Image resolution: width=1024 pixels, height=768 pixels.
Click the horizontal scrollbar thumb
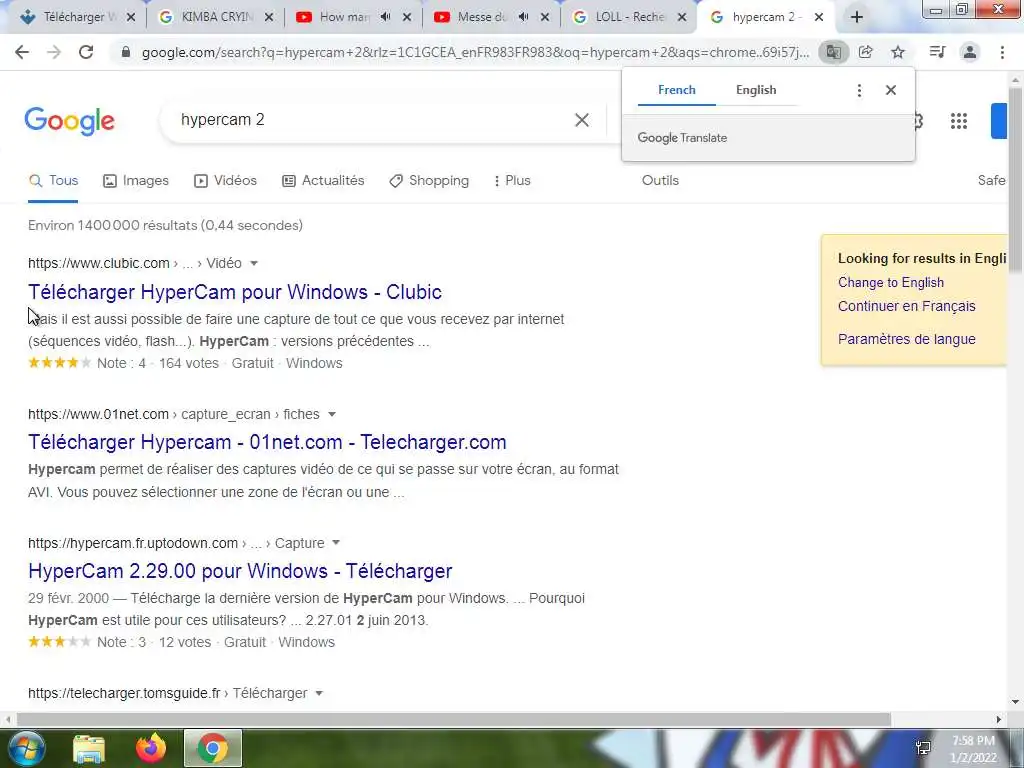(454, 720)
